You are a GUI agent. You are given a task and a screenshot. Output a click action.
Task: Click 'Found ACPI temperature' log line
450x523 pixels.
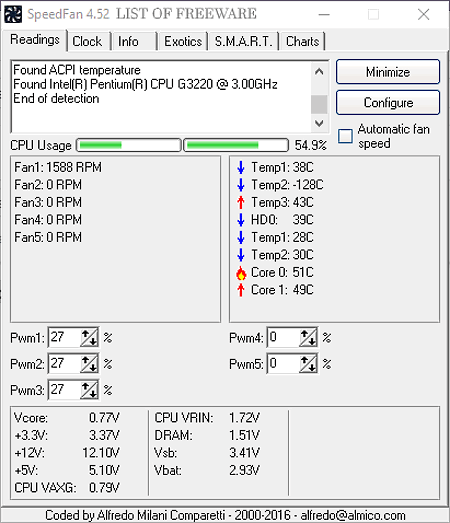click(x=77, y=70)
